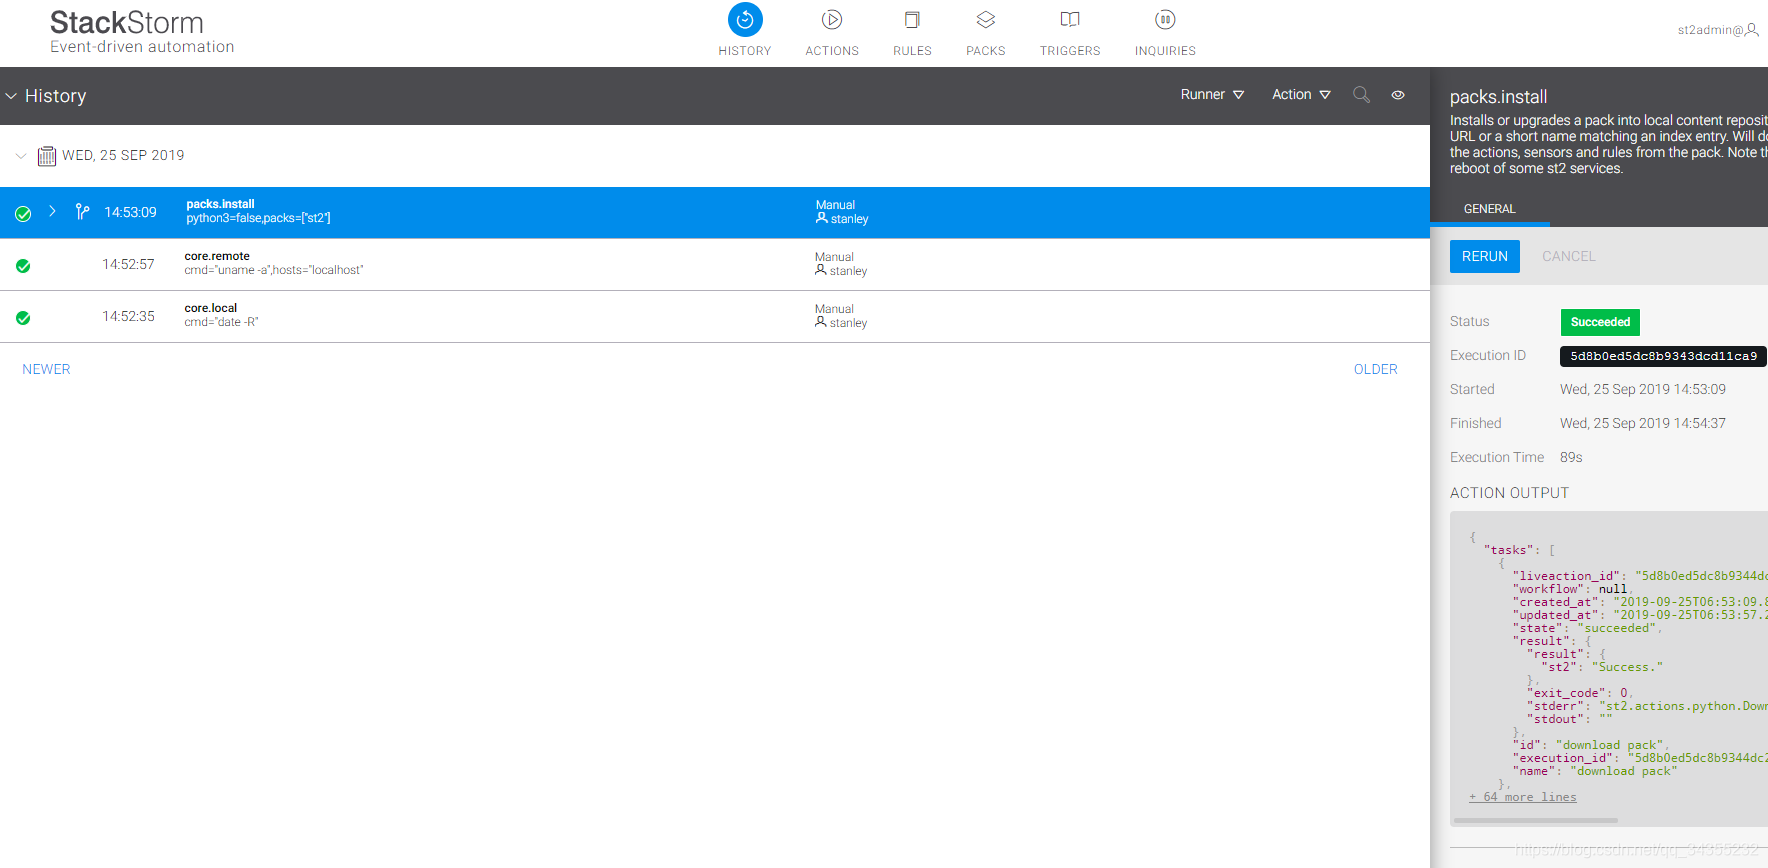The height and width of the screenshot is (868, 1768).
Task: Open the Rules icon
Action: click(x=912, y=20)
